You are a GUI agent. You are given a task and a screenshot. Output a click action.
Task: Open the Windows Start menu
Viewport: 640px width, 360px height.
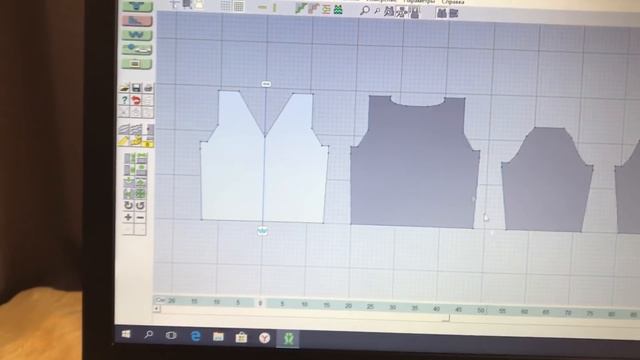[x=126, y=334]
